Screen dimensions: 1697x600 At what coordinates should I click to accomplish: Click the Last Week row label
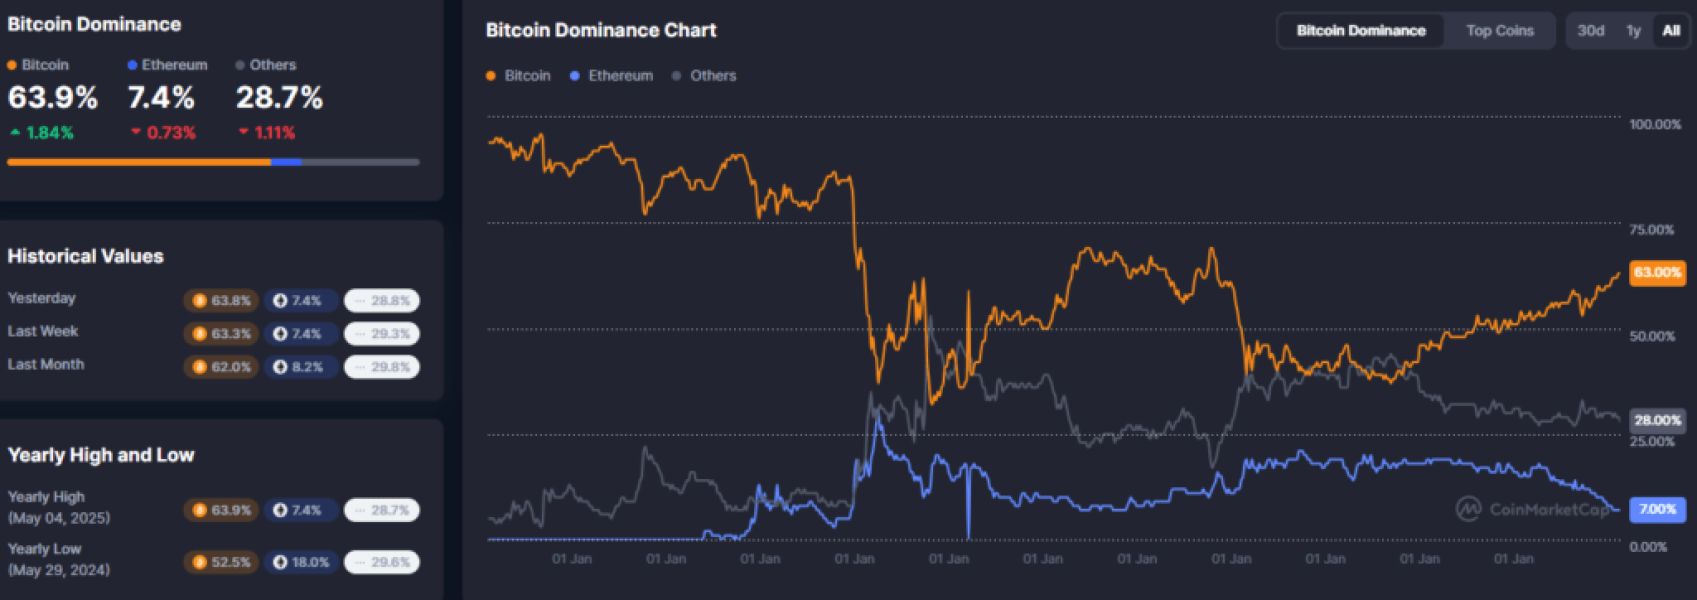tap(43, 331)
